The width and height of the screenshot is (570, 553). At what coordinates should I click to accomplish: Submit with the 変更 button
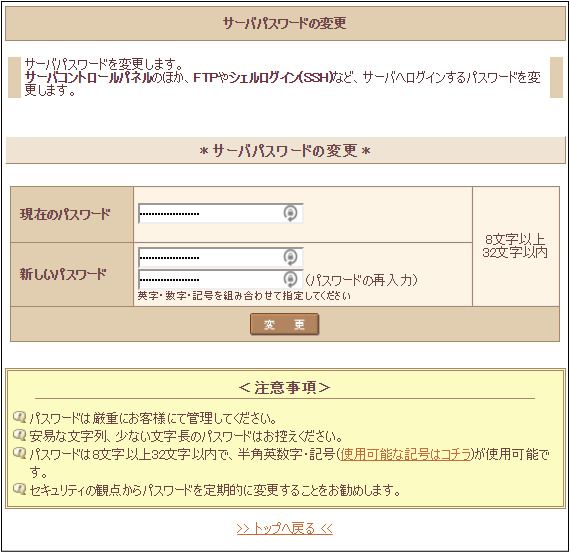click(x=284, y=324)
